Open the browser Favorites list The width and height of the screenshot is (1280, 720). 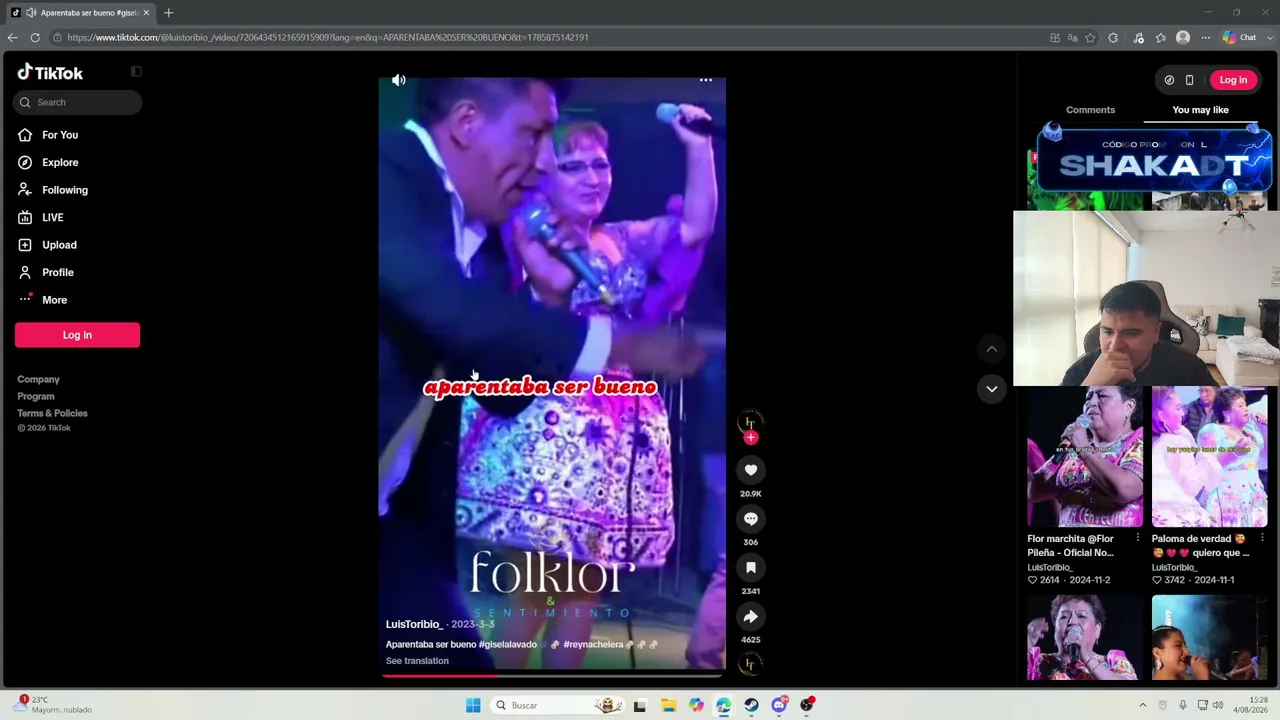[1160, 38]
